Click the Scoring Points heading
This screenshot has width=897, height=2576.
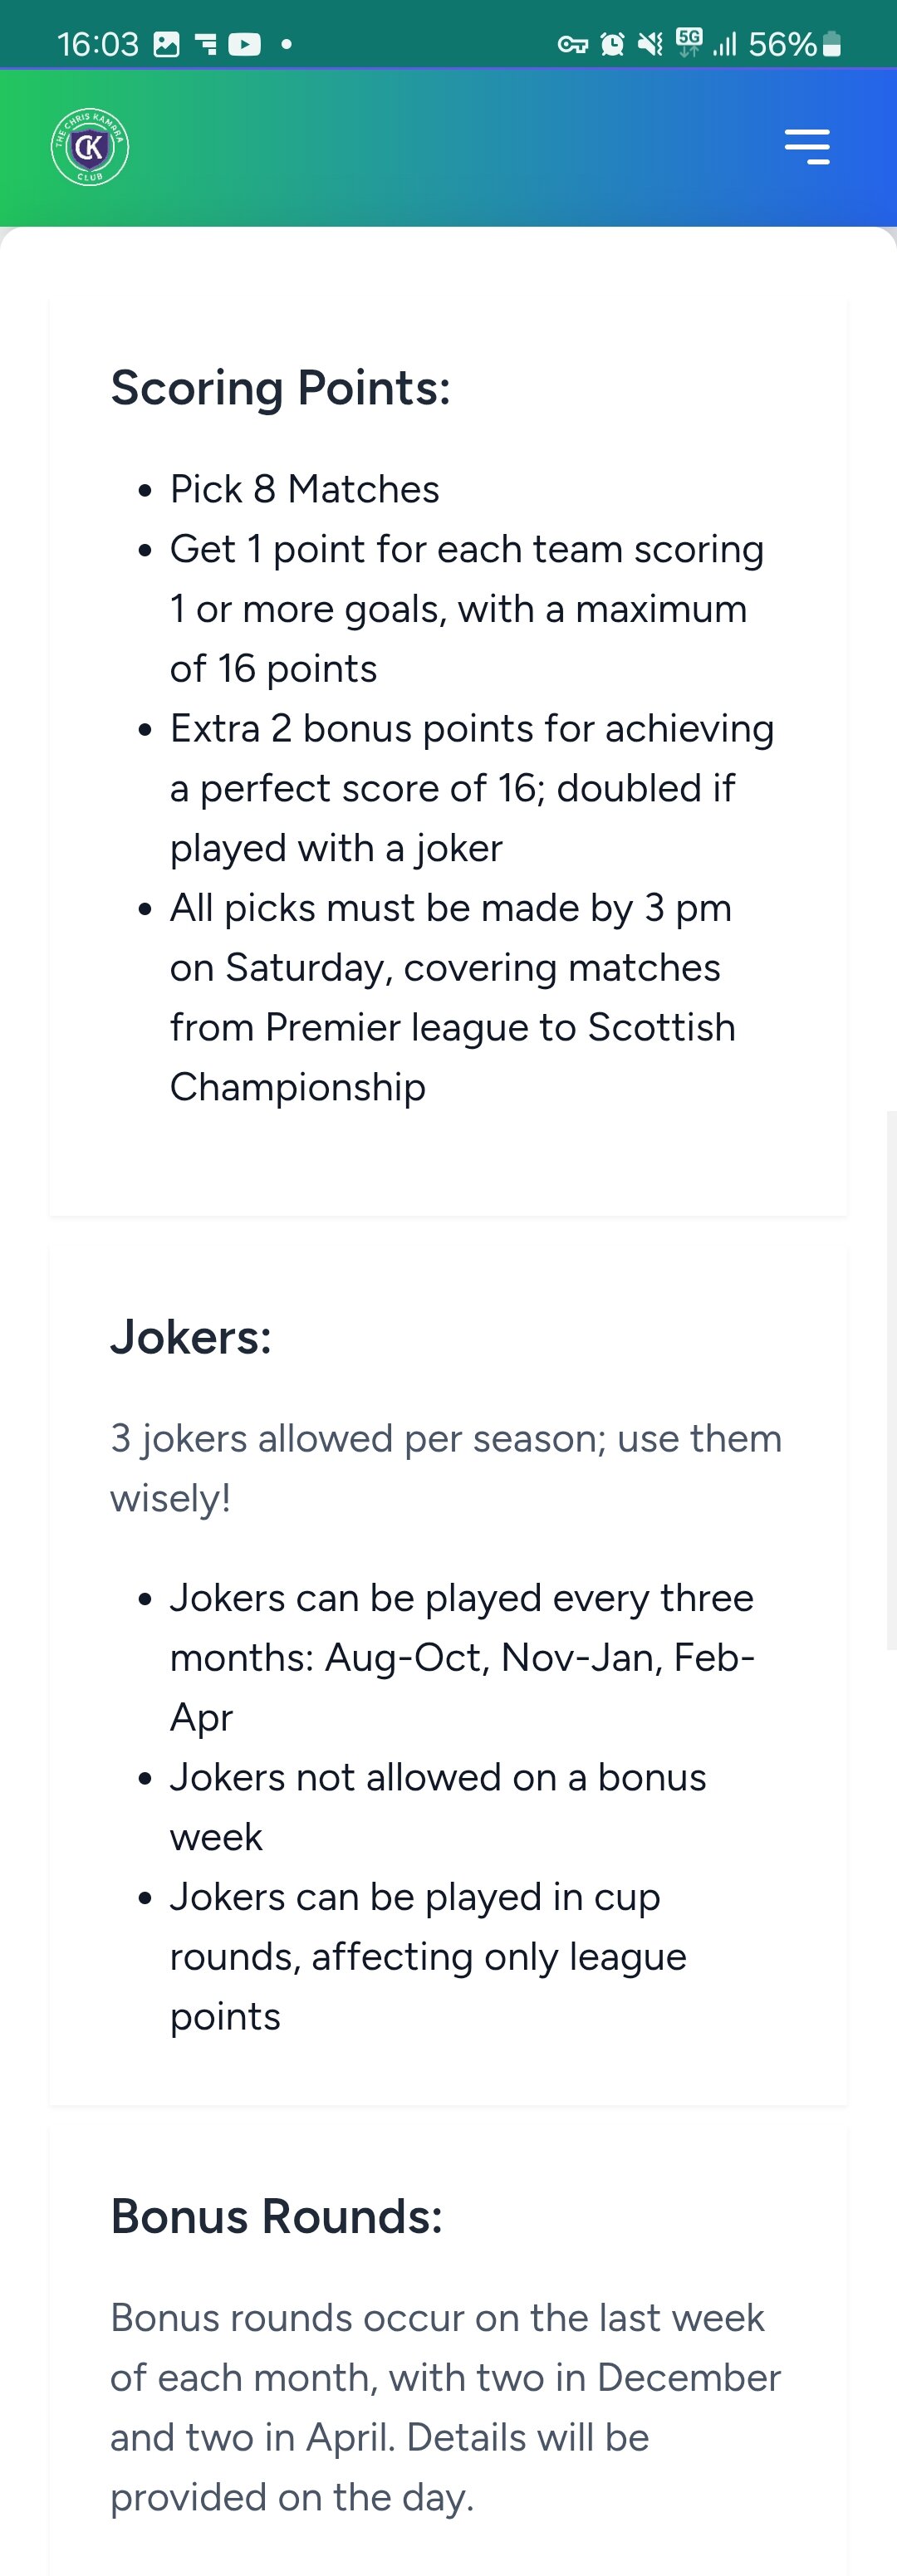(280, 388)
